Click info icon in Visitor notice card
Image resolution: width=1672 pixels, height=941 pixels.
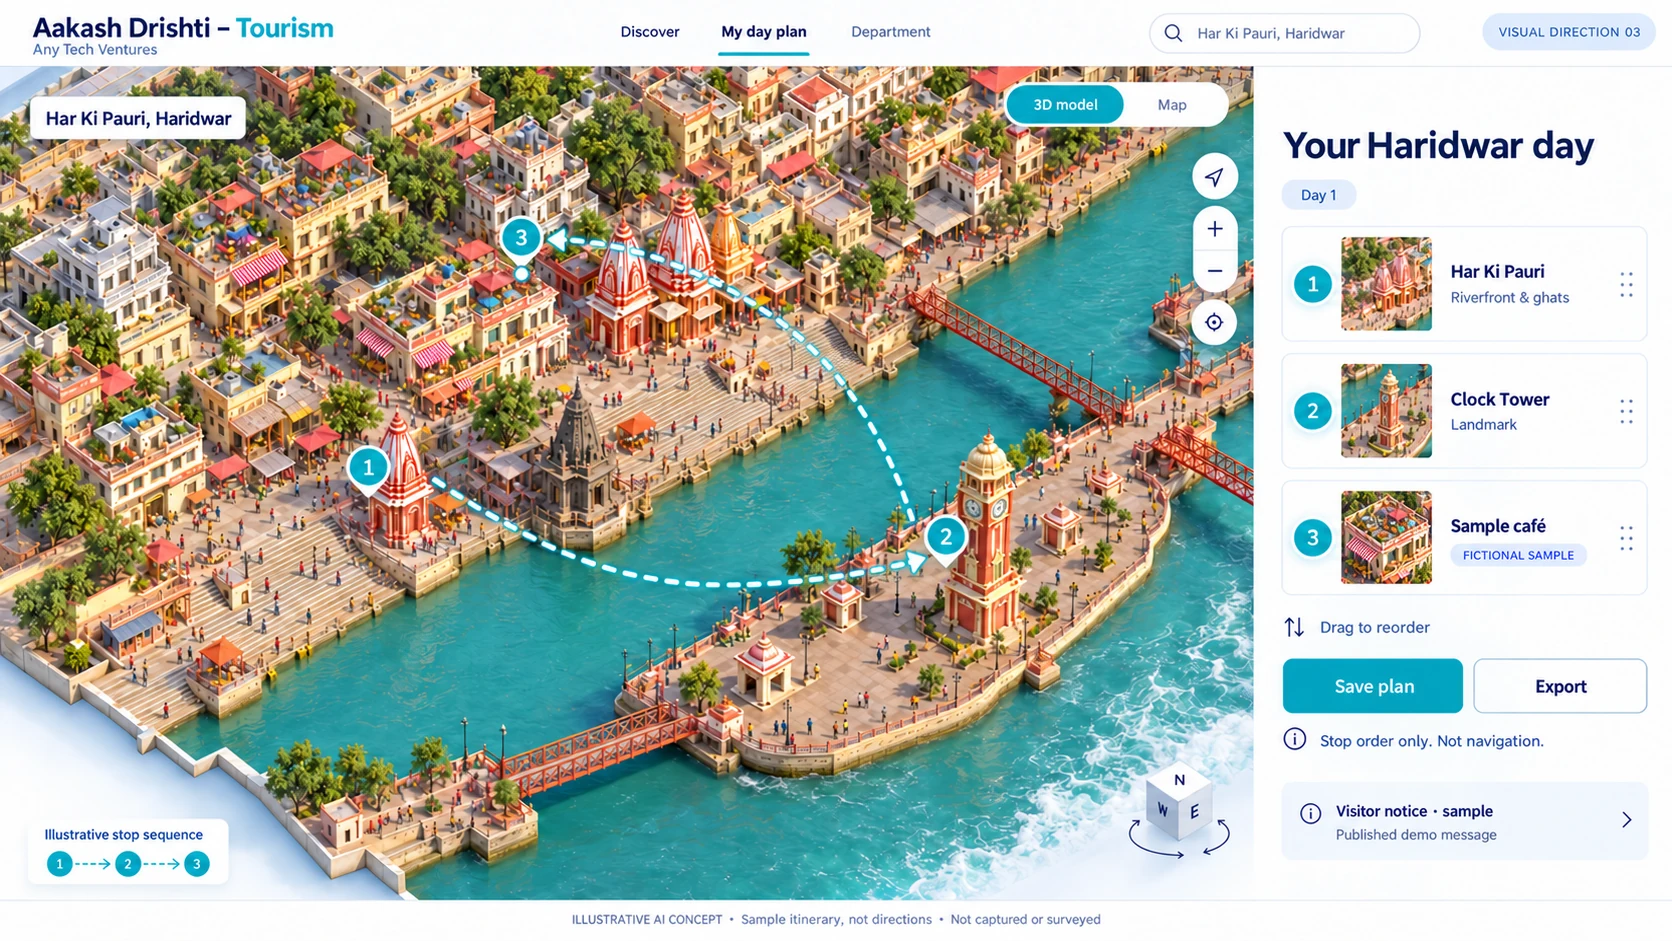click(x=1310, y=813)
